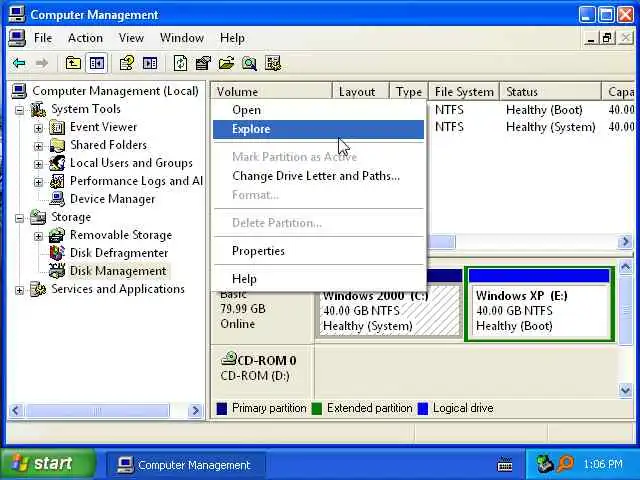Screen dimensions: 640x480
Task: Click the Settings toolbar icon next to the magnifier
Action: (273, 63)
